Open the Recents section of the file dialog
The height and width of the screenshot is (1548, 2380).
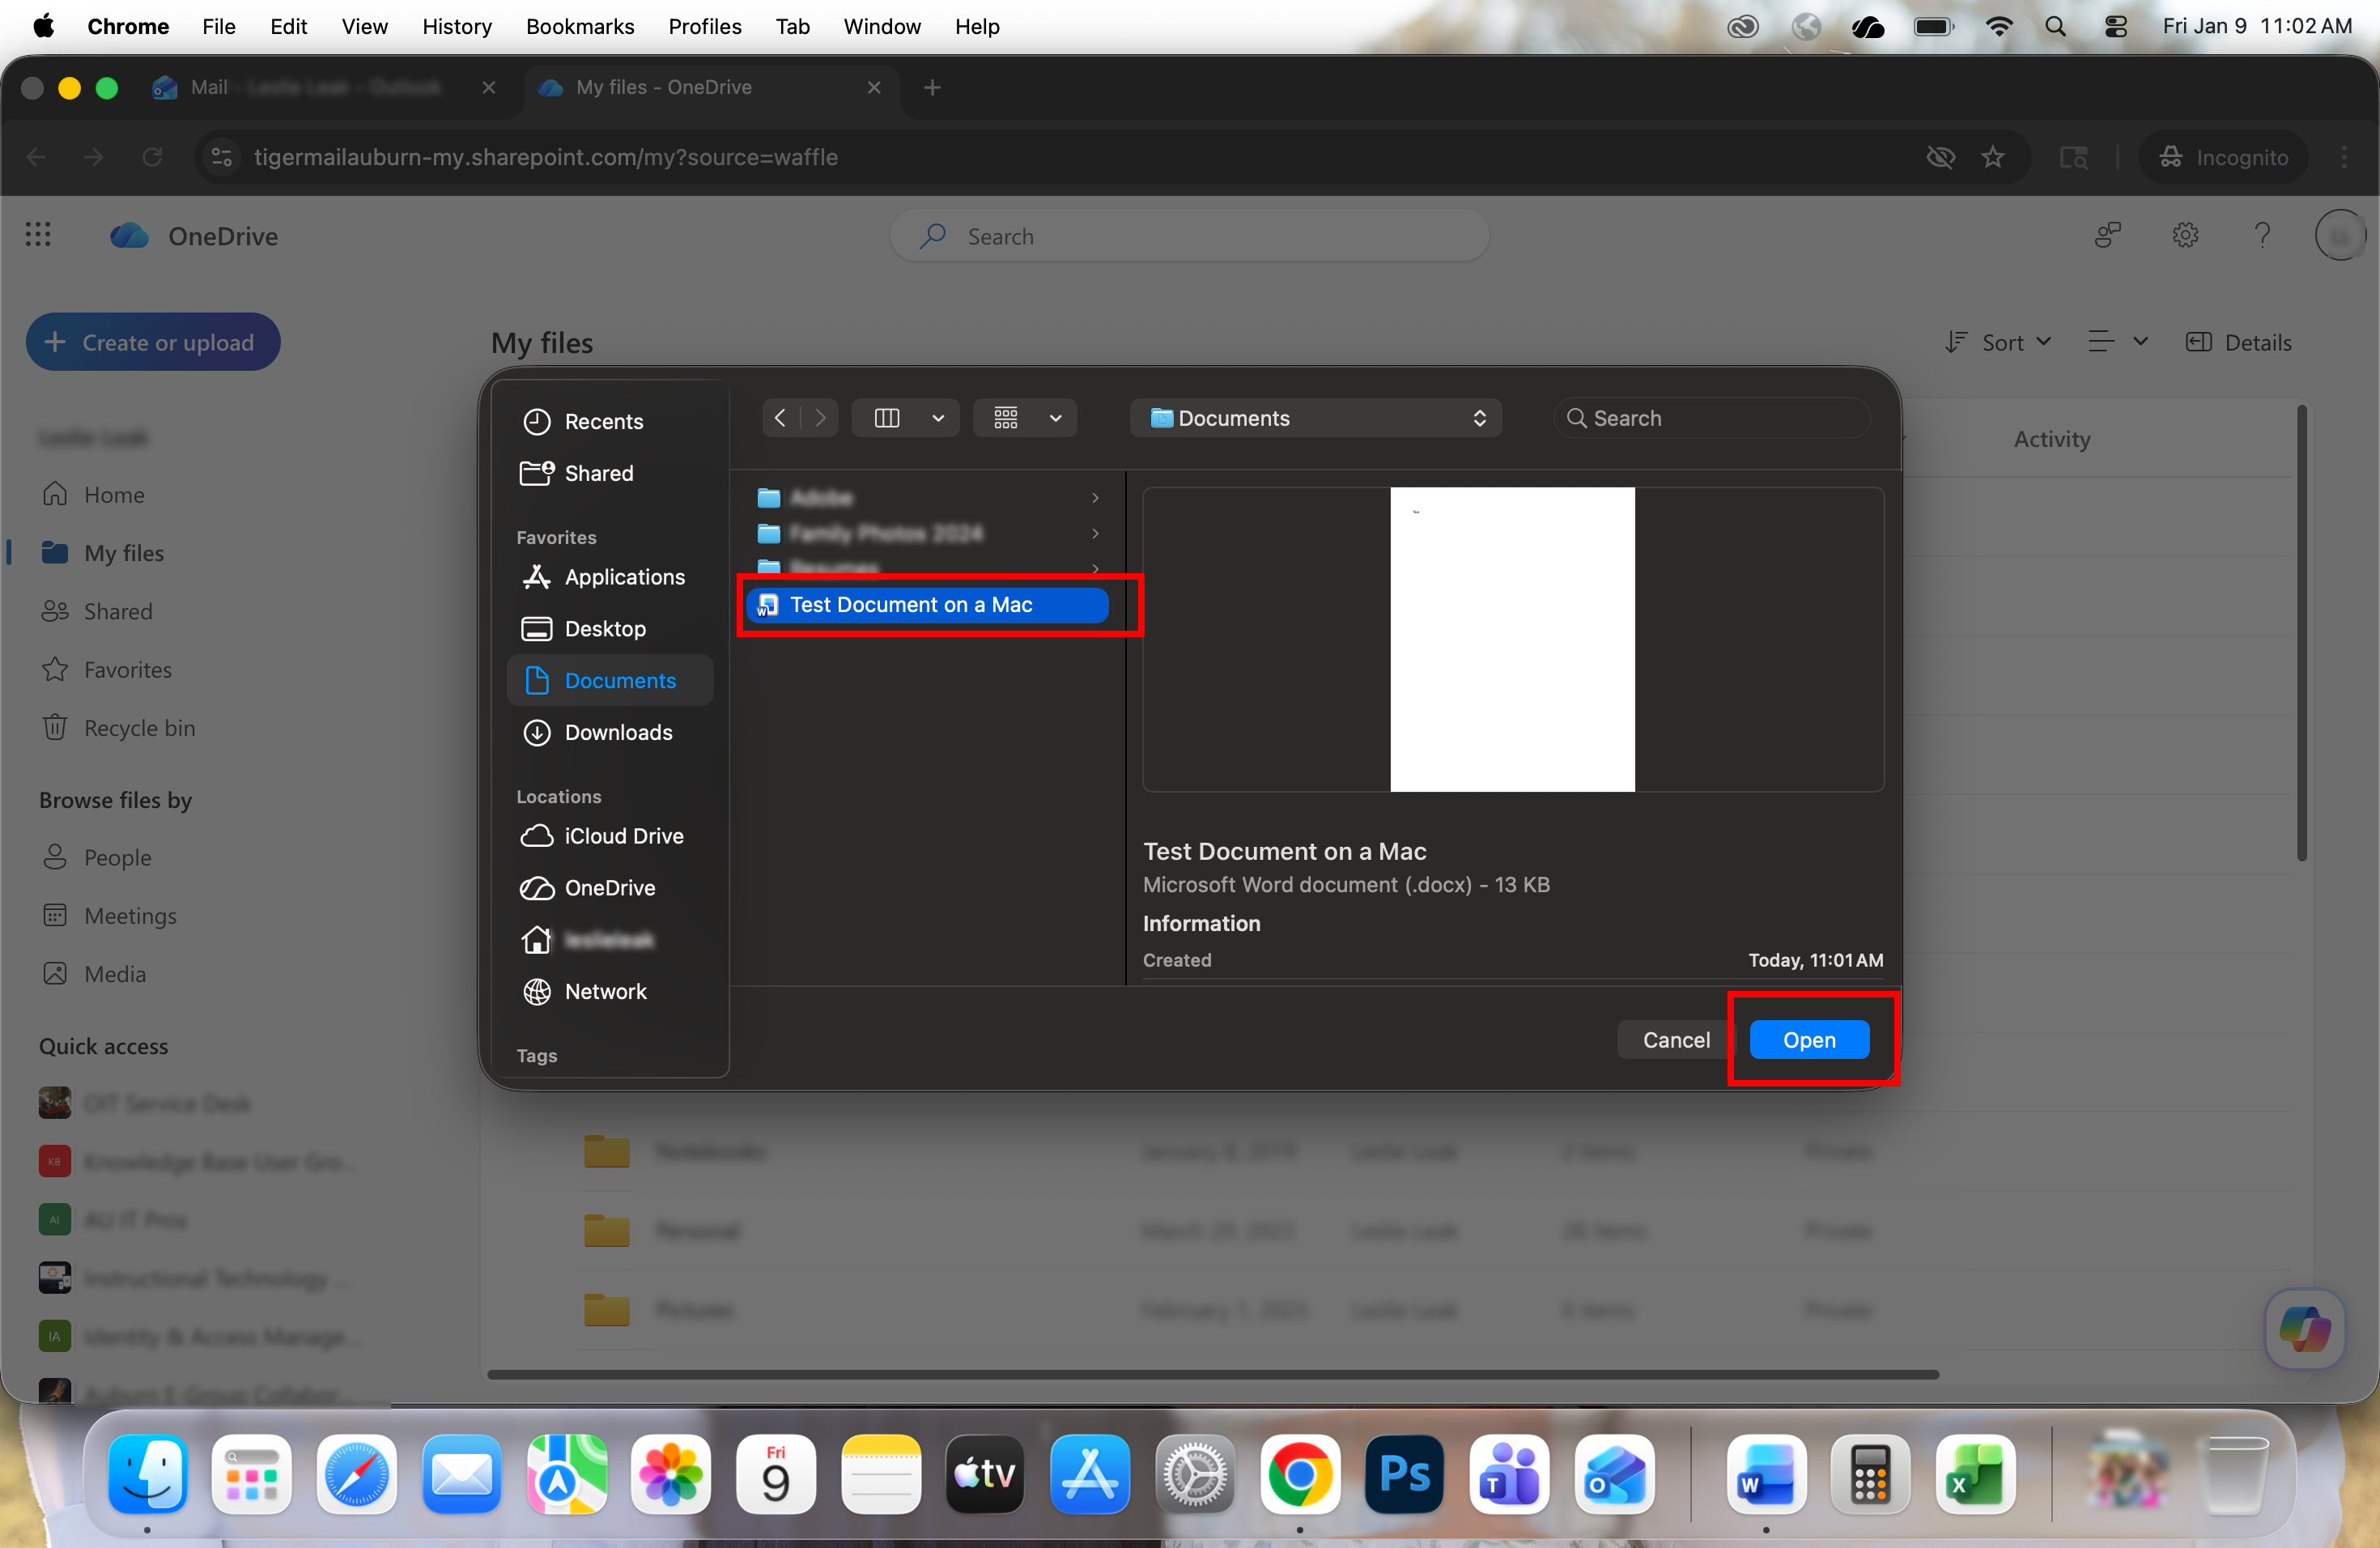click(x=603, y=421)
